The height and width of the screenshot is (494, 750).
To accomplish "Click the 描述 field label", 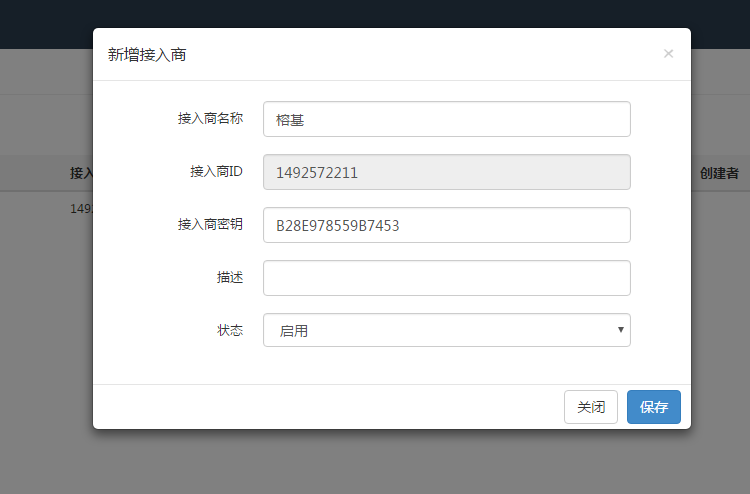I will [x=229, y=277].
